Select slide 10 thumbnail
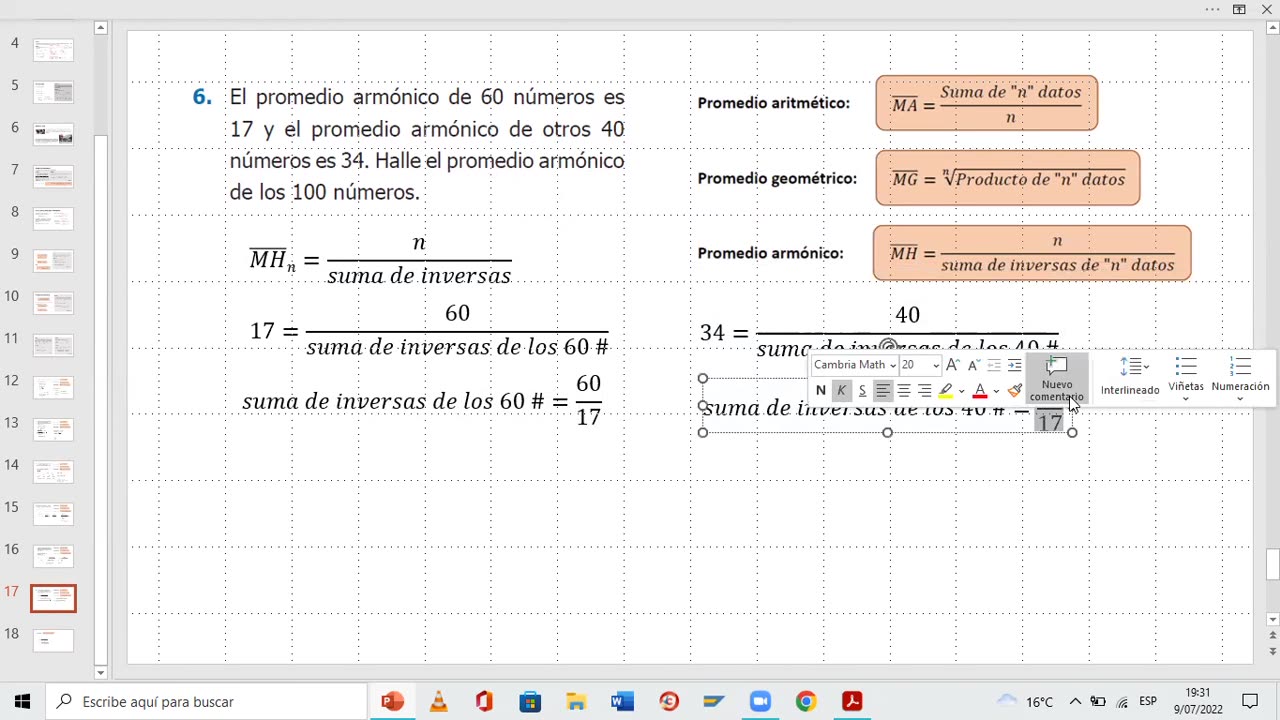This screenshot has height=720, width=1280. click(x=54, y=303)
